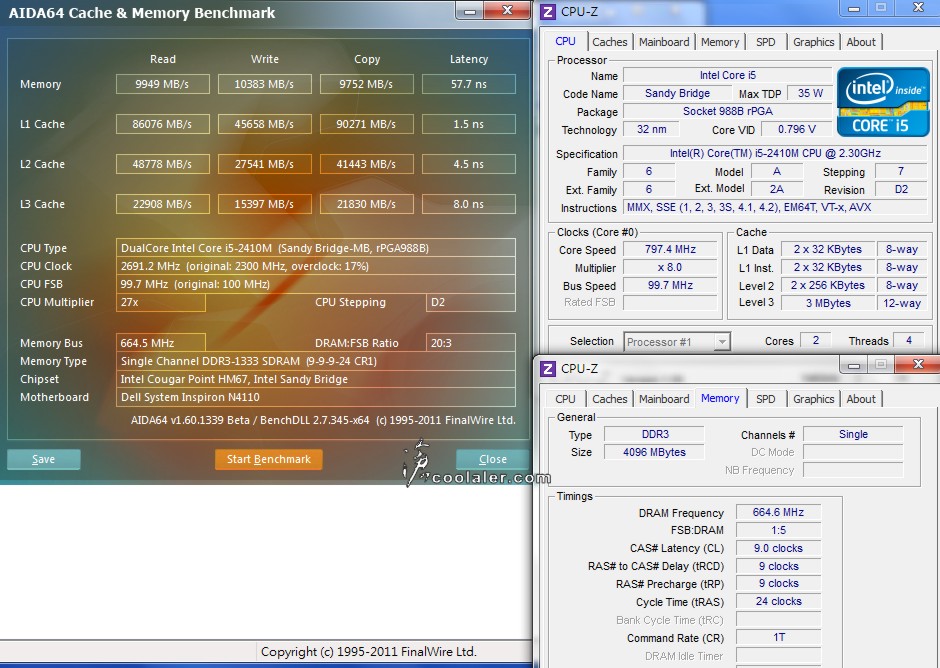The width and height of the screenshot is (940, 668).
Task: Click the Memory Bus field showing 664.5 MHz
Action: pyautogui.click(x=161, y=343)
